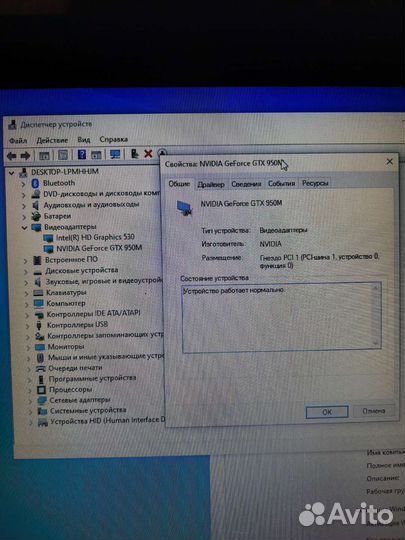Screen dimensions: 405x540
Task: Expand the Bluetooth category
Action: [x=23, y=184]
